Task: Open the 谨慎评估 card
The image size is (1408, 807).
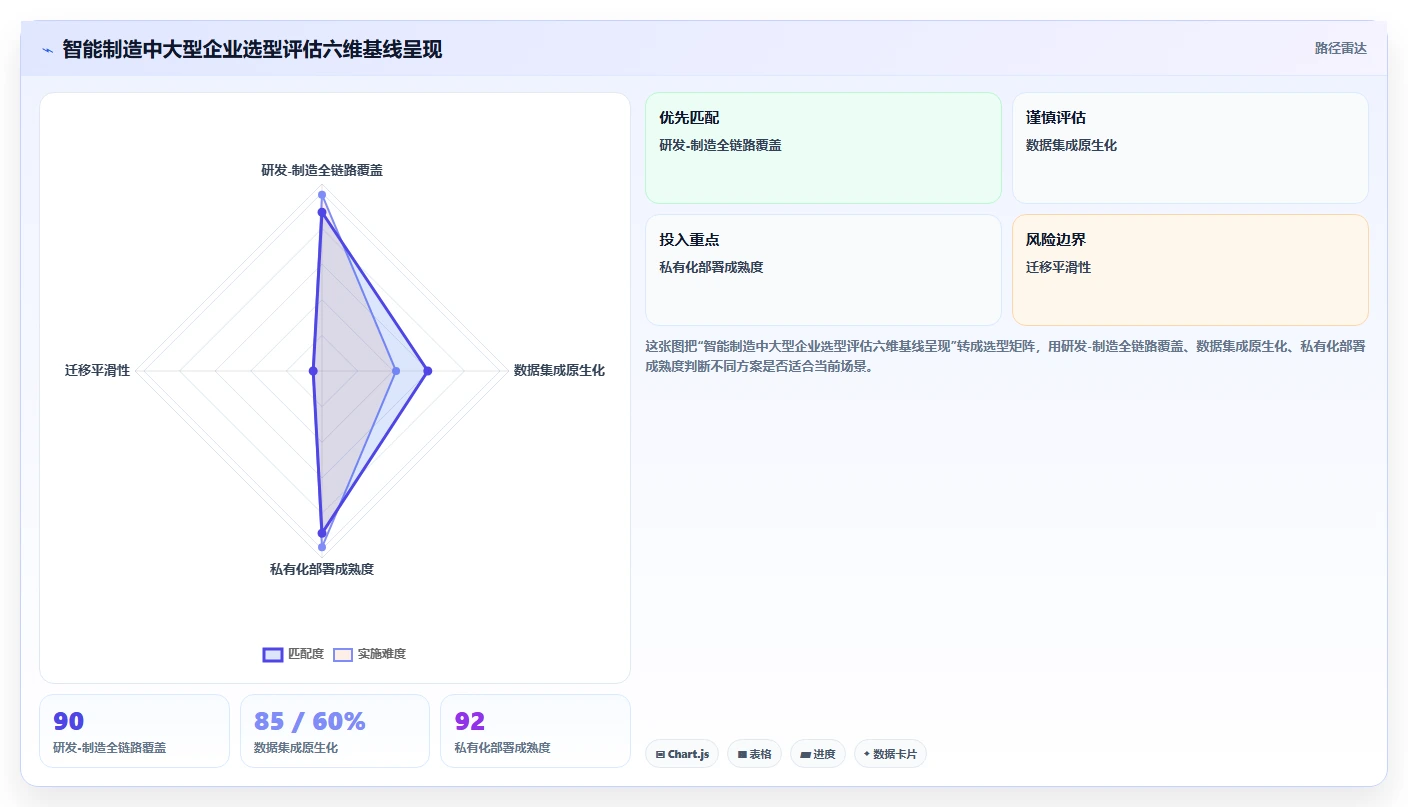Action: pos(1190,148)
